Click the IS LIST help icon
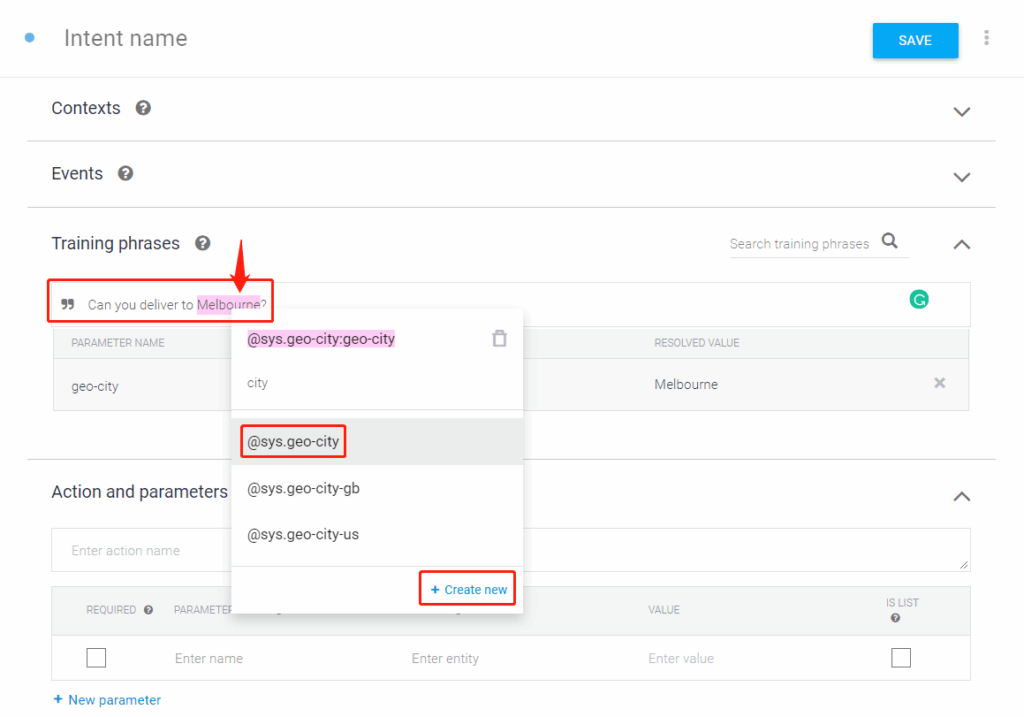The width and height of the screenshot is (1024, 717). click(x=895, y=618)
